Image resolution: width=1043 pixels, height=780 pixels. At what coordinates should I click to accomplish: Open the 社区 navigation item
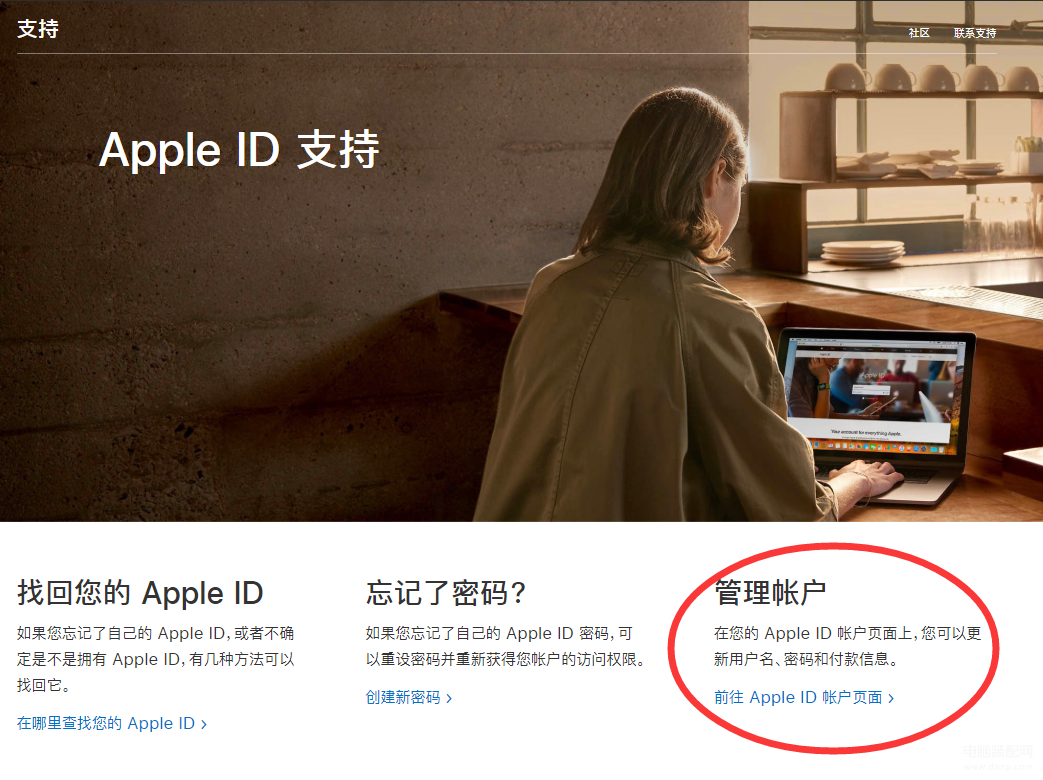pos(919,33)
